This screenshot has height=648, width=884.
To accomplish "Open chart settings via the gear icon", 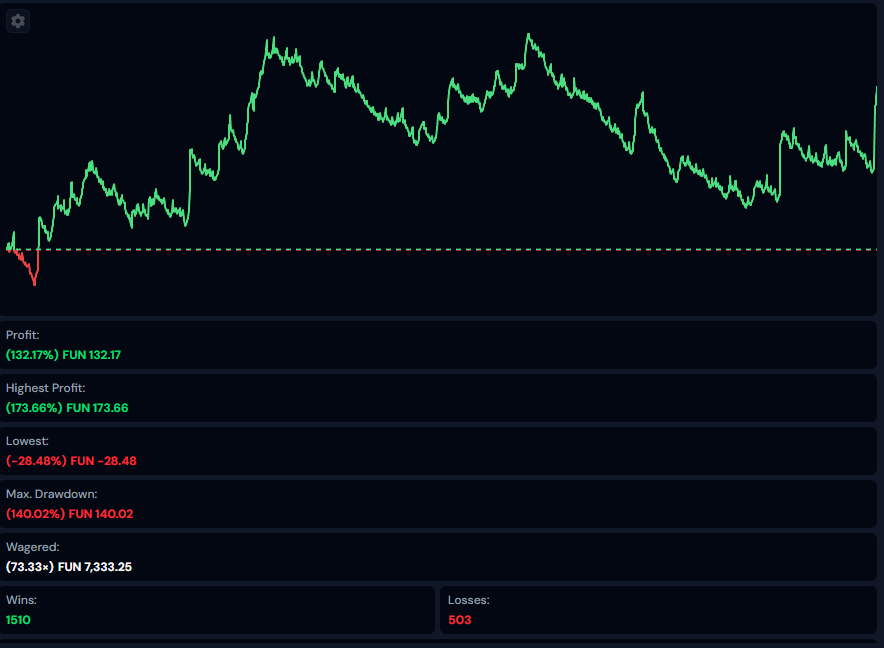I will (x=18, y=21).
